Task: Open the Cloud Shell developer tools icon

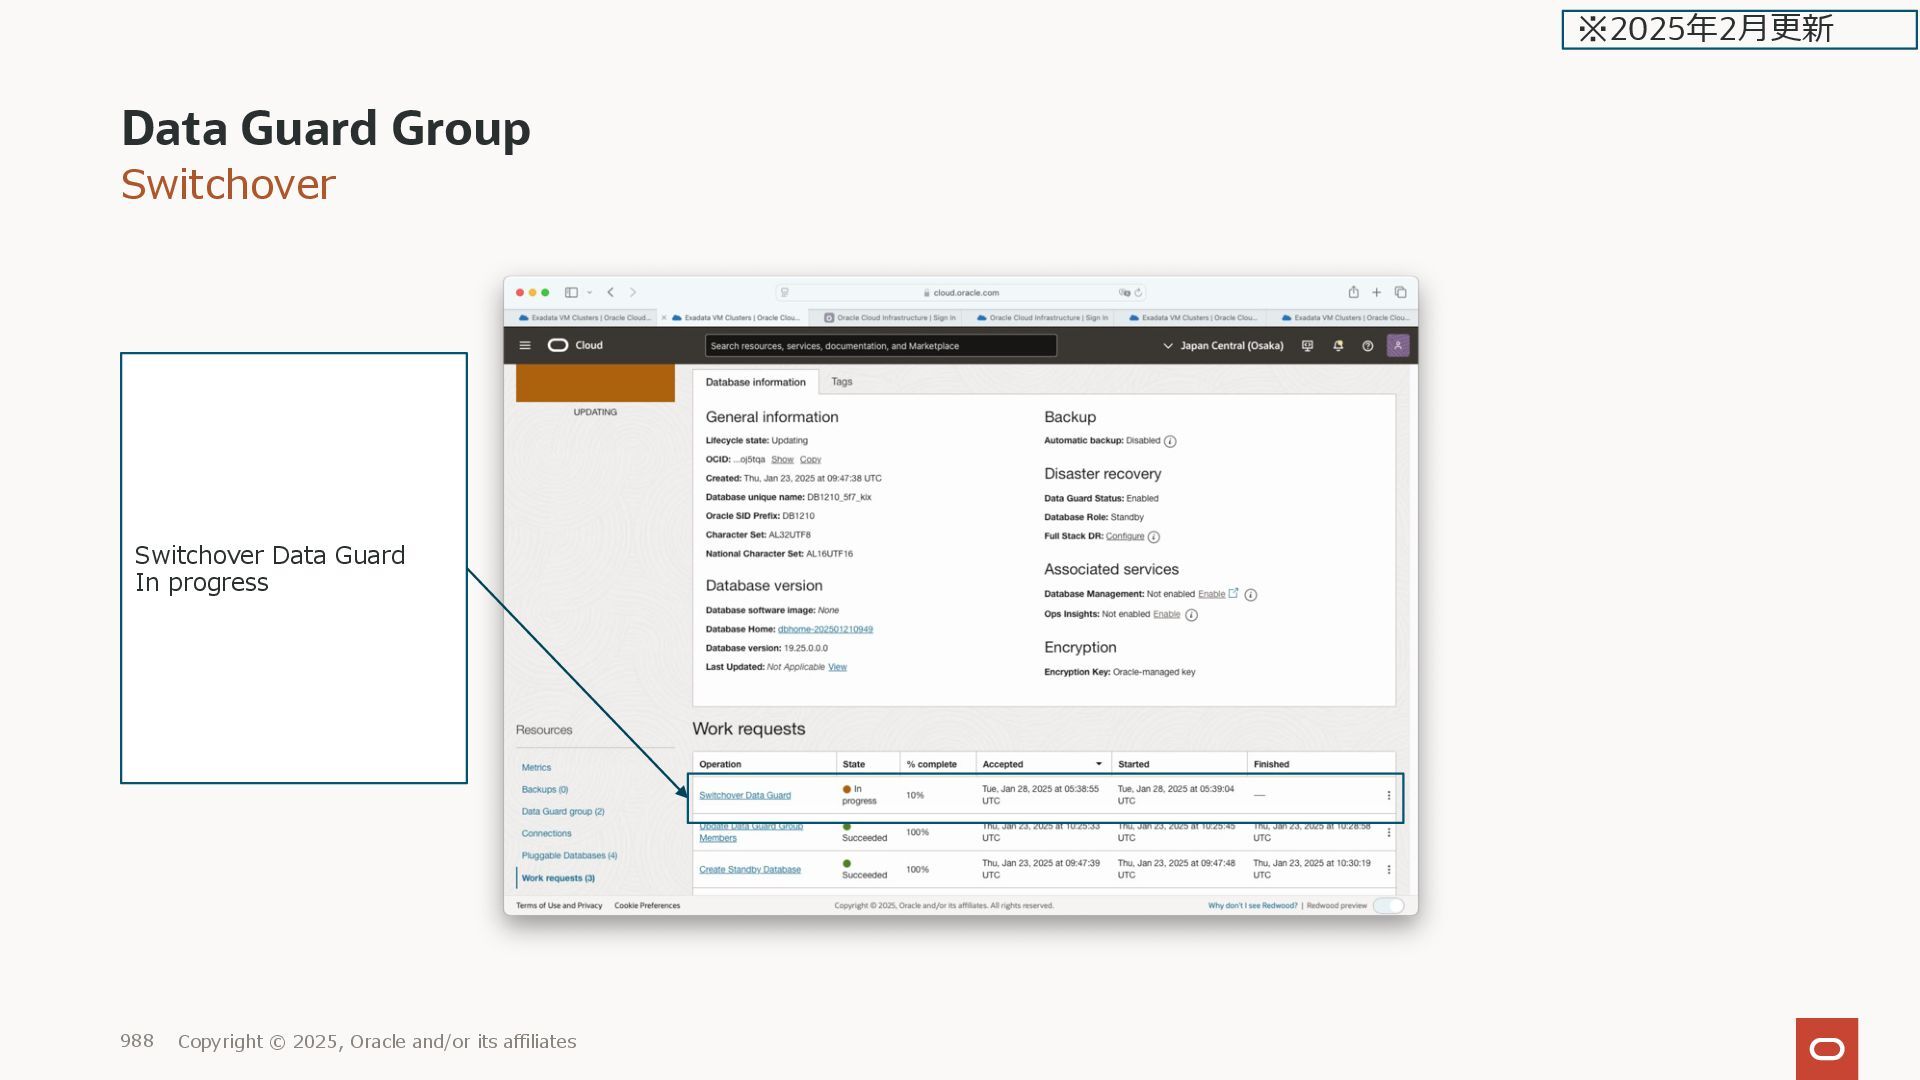Action: (1307, 346)
